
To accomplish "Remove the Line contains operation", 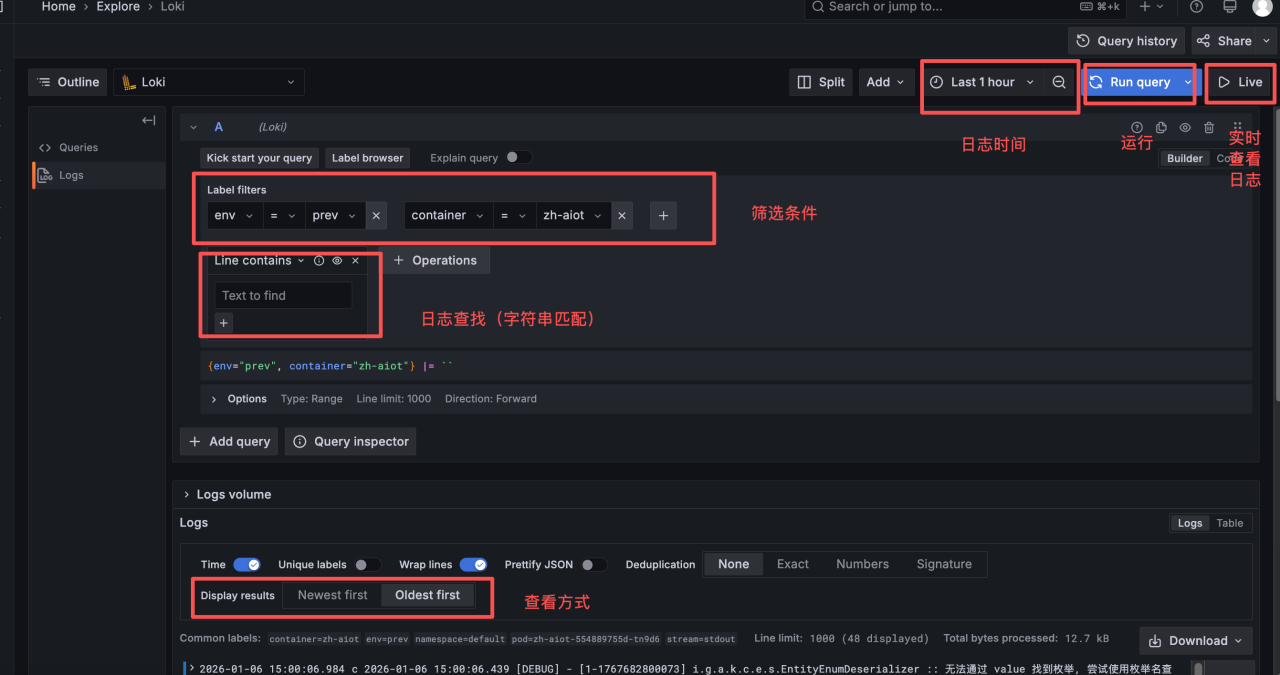I will click(x=355, y=261).
